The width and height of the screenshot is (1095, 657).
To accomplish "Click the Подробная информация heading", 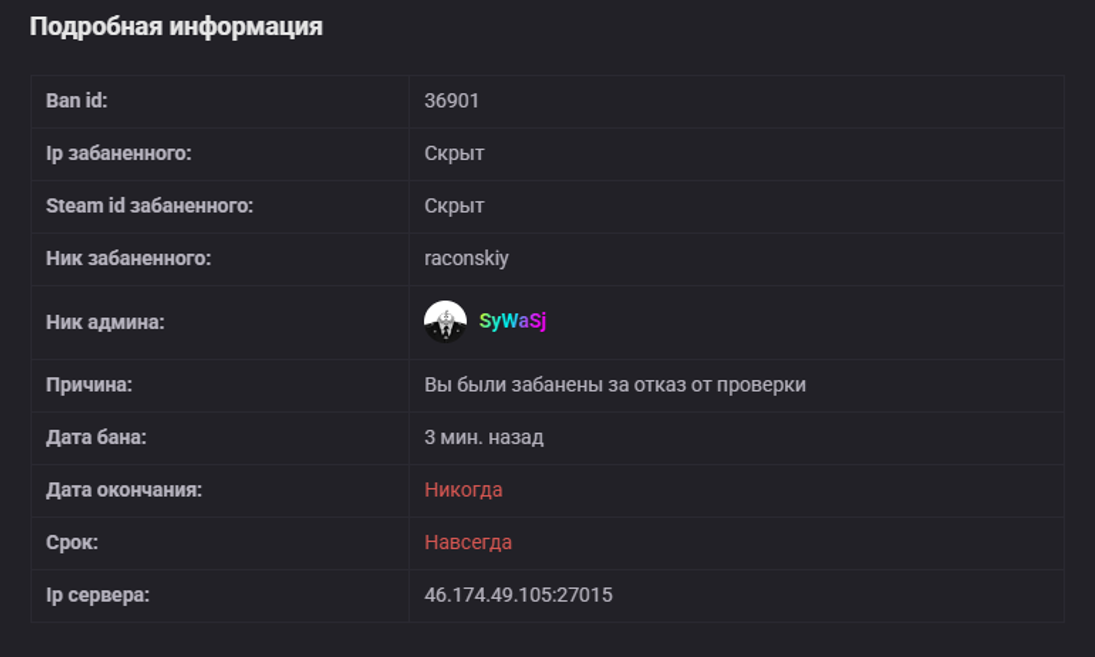I will point(176,27).
